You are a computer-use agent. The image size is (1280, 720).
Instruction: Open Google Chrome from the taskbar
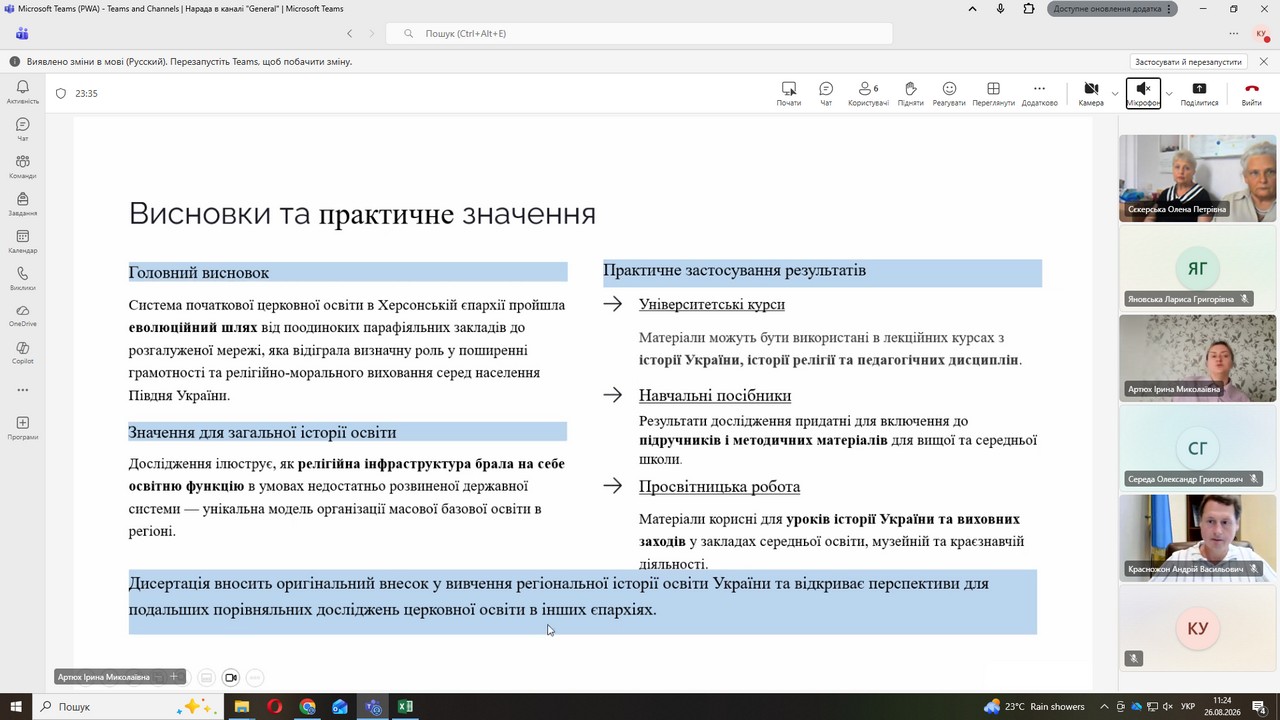pos(307,706)
